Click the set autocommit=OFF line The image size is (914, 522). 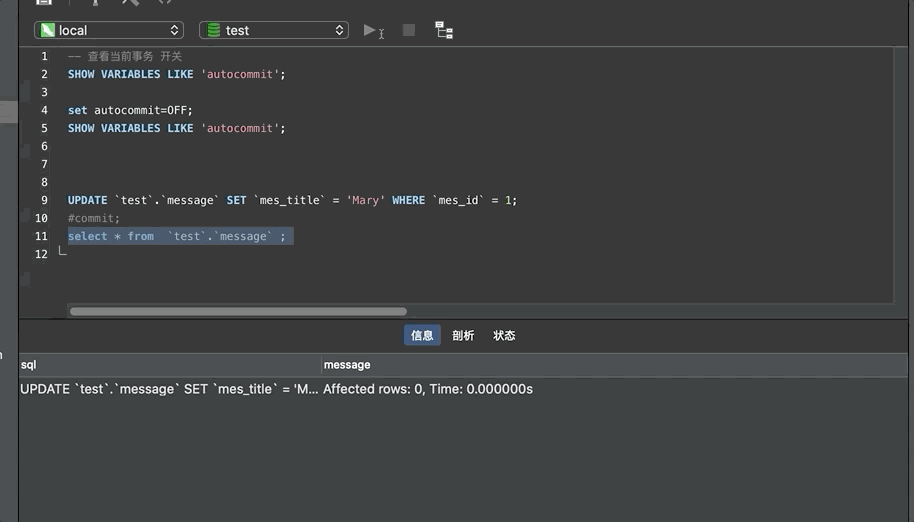click(x=130, y=110)
